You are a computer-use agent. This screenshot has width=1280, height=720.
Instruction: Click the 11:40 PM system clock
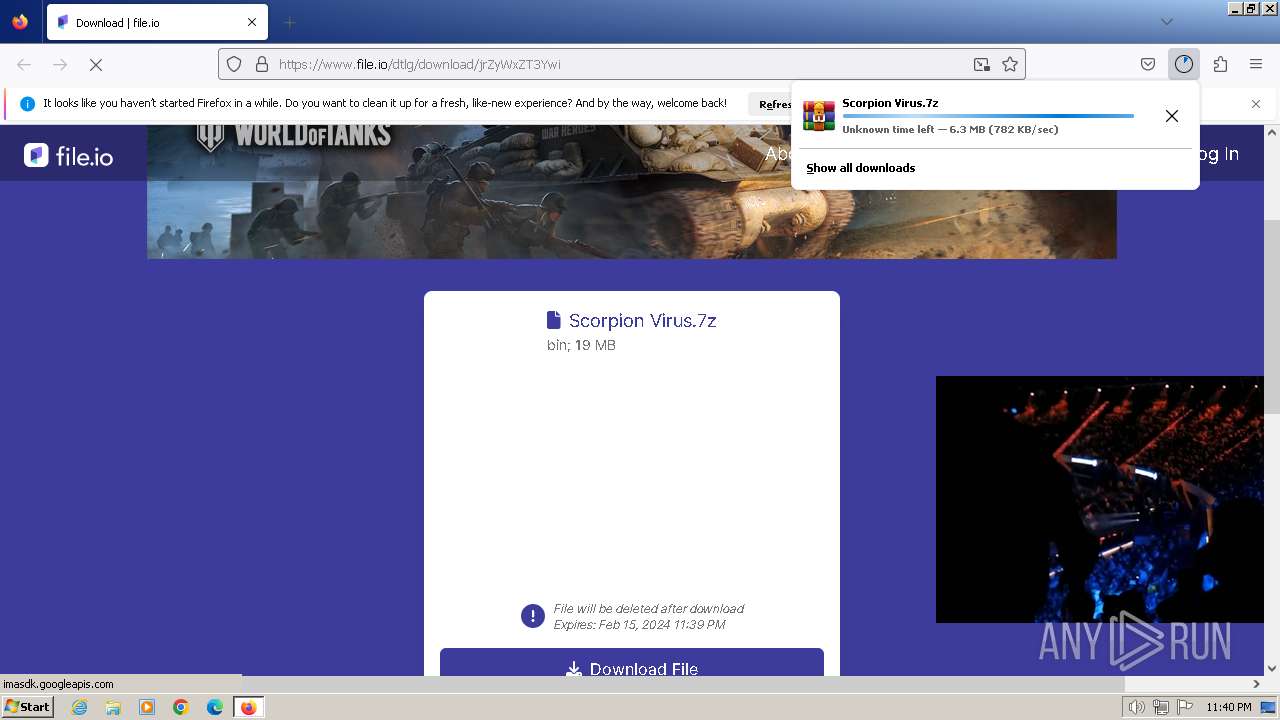[1229, 707]
